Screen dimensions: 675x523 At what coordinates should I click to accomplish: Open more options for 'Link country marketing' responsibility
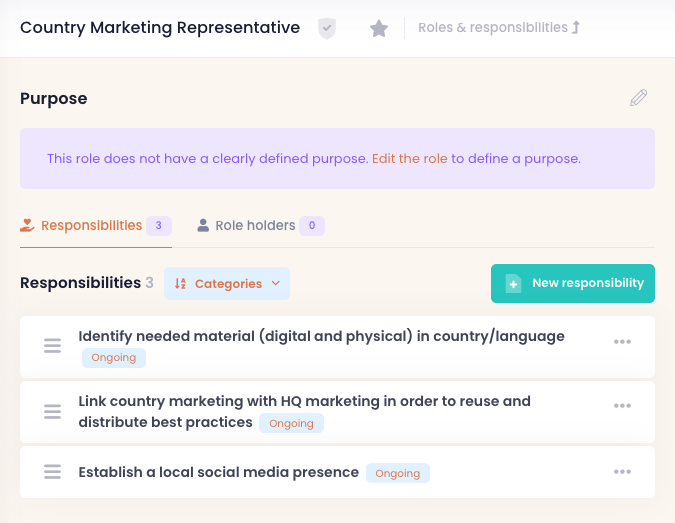(622, 406)
